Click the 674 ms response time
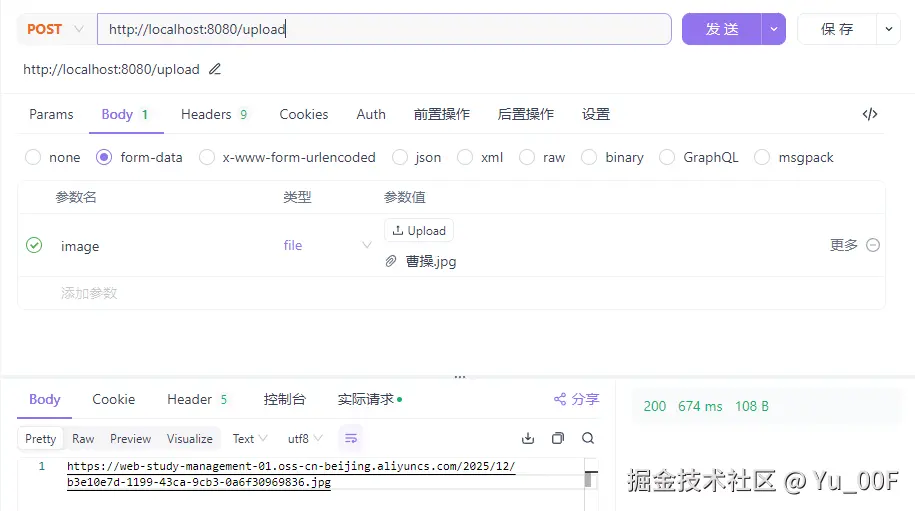Image resolution: width=915 pixels, height=511 pixels. (x=700, y=406)
